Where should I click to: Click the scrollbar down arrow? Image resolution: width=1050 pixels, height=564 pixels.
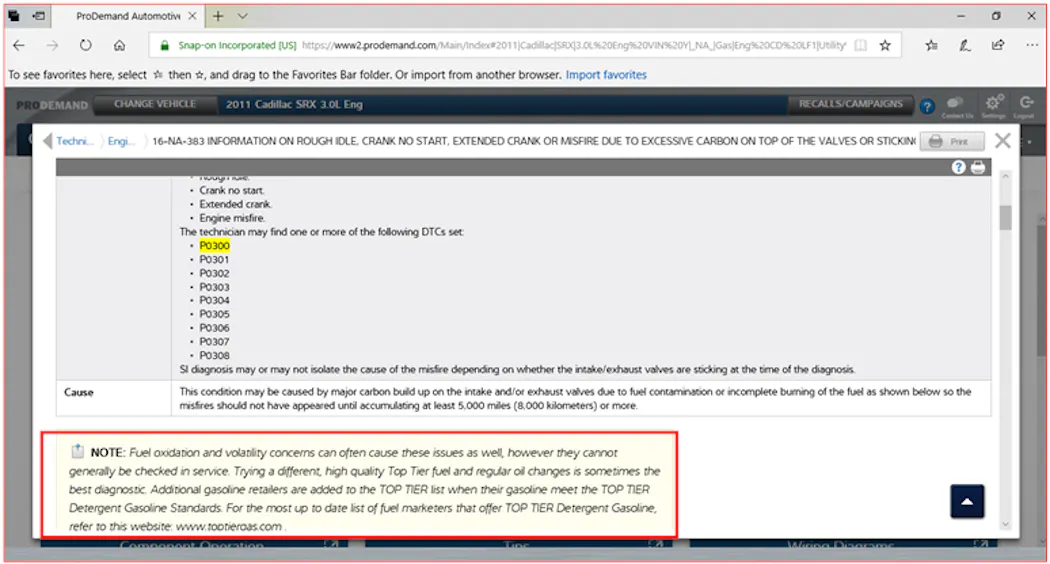(1005, 524)
